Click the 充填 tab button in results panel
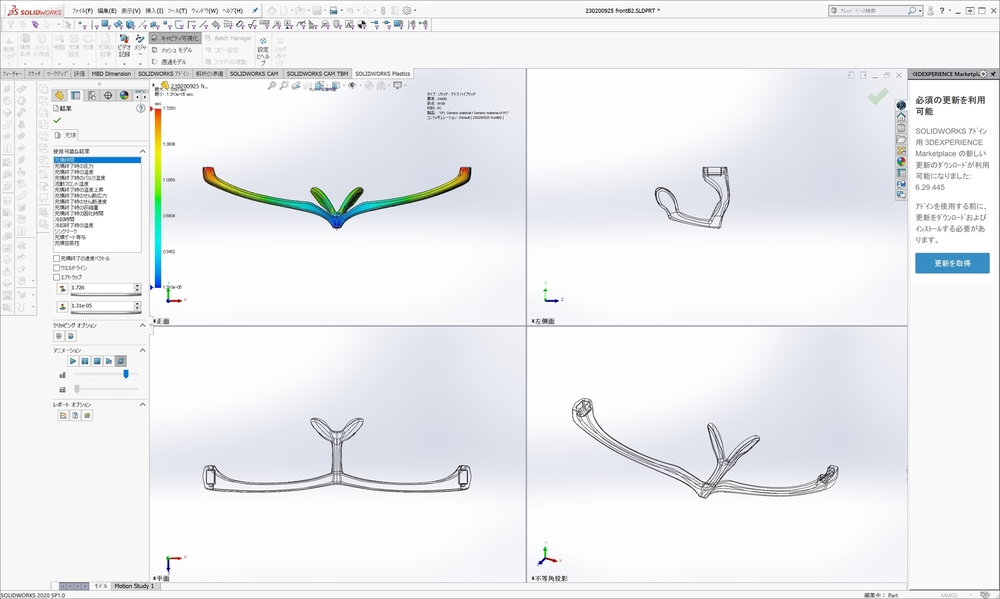The height and width of the screenshot is (599, 1000). [66, 135]
